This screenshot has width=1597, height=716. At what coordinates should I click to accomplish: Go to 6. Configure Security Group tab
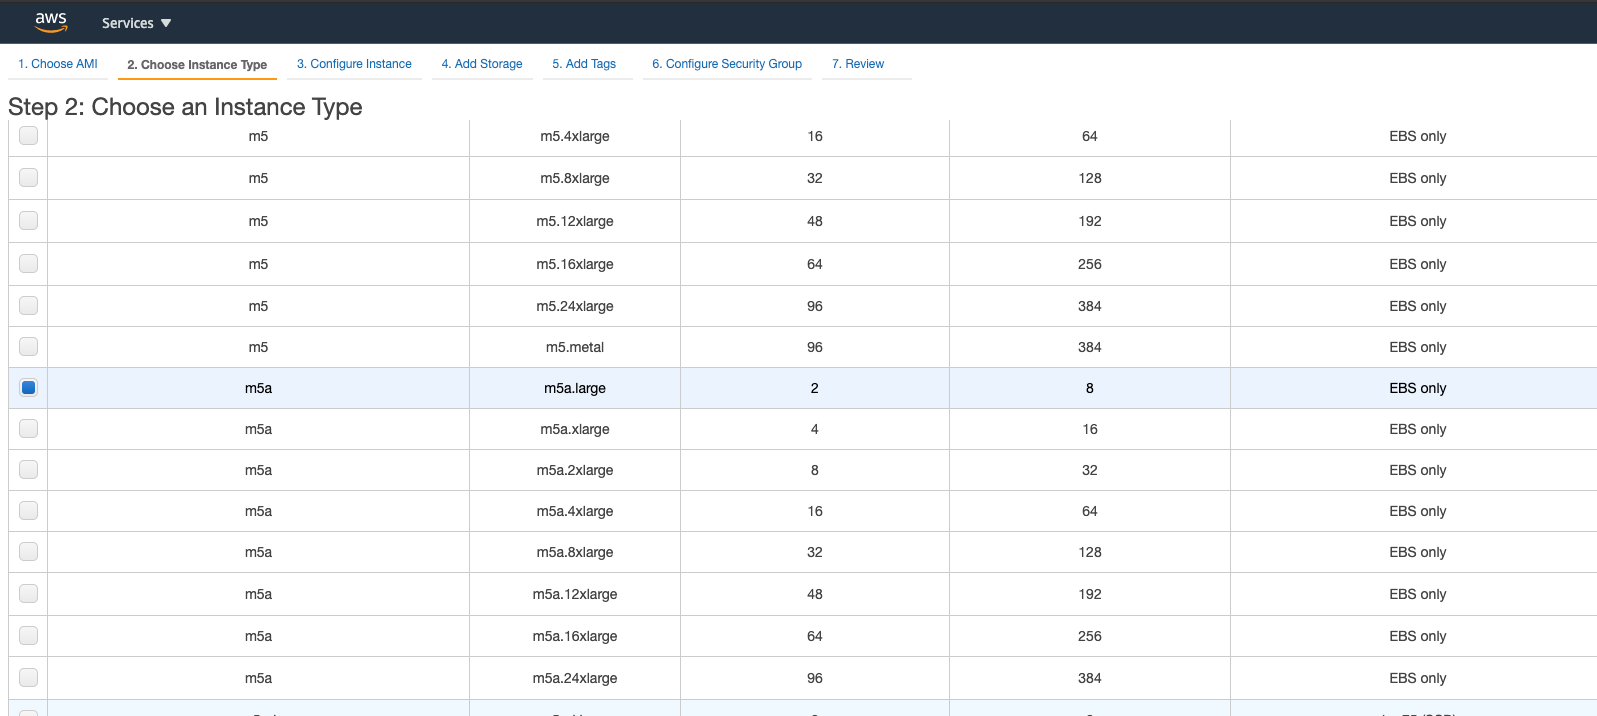click(727, 64)
